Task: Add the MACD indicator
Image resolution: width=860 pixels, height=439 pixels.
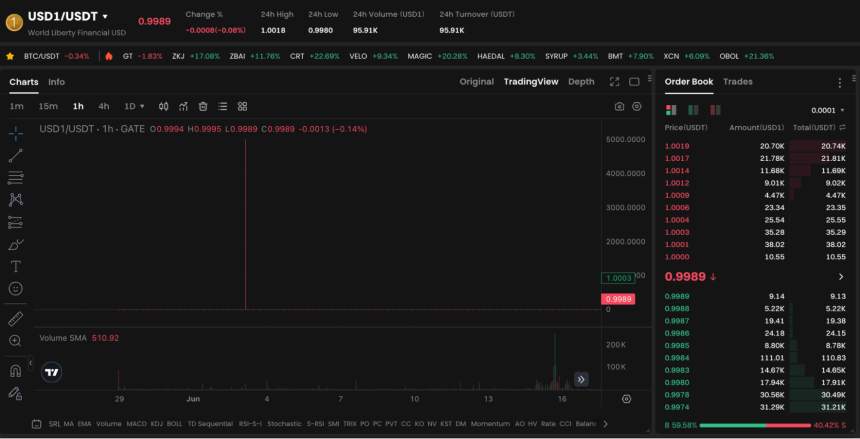Action: point(137,424)
